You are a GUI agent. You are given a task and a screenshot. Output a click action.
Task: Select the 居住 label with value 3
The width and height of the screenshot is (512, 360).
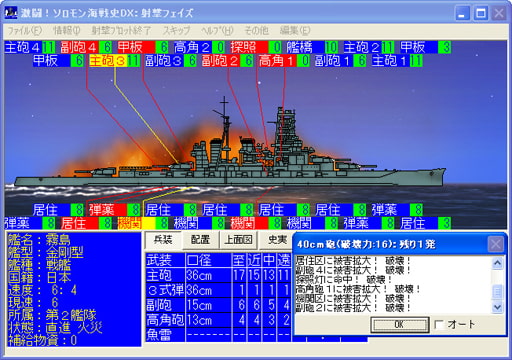pyautogui.click(x=426, y=223)
